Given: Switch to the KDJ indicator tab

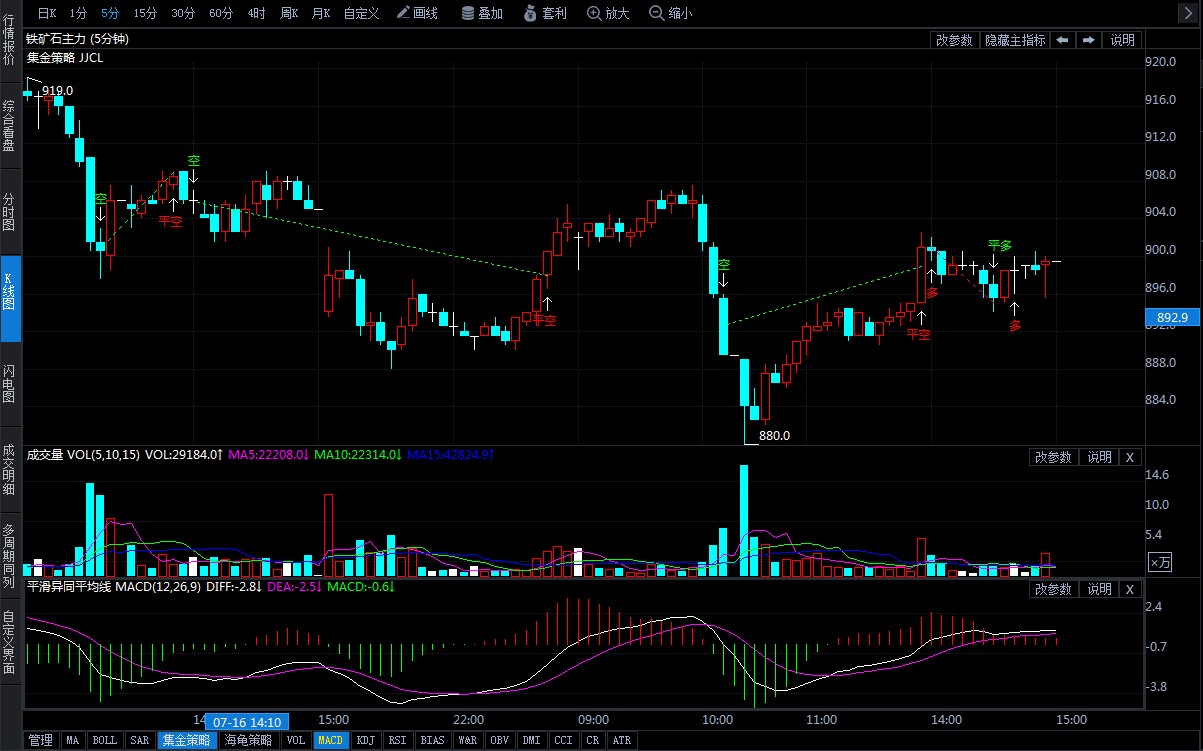Looking at the screenshot, I should (x=365, y=741).
